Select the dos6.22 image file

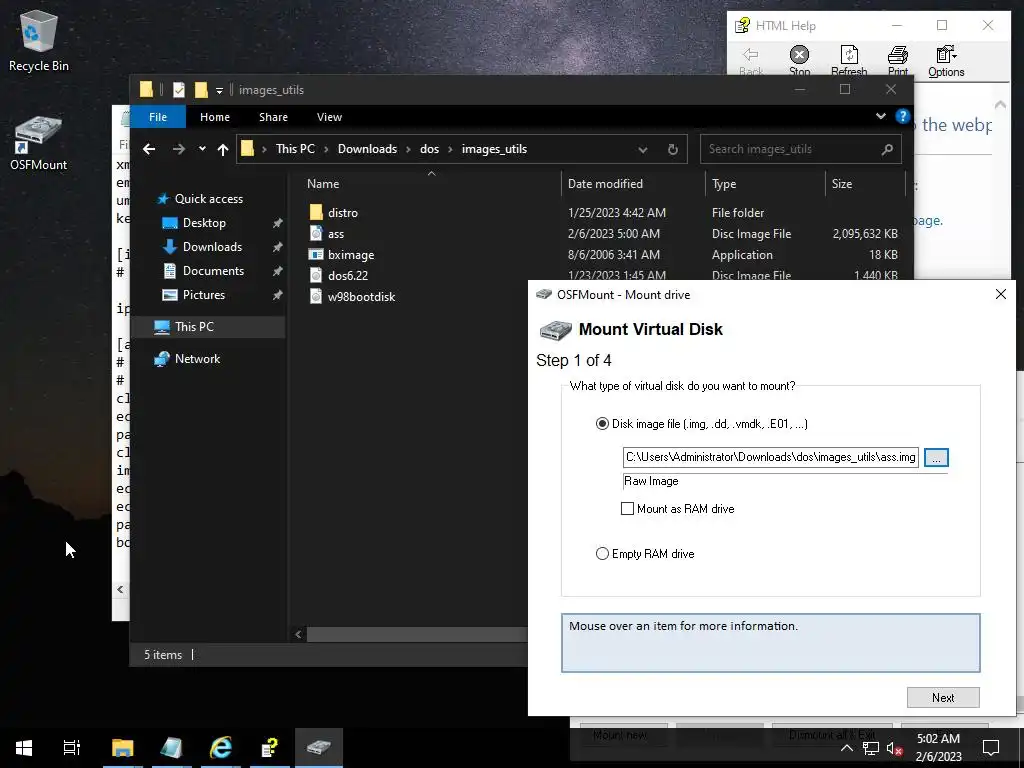click(x=347, y=275)
